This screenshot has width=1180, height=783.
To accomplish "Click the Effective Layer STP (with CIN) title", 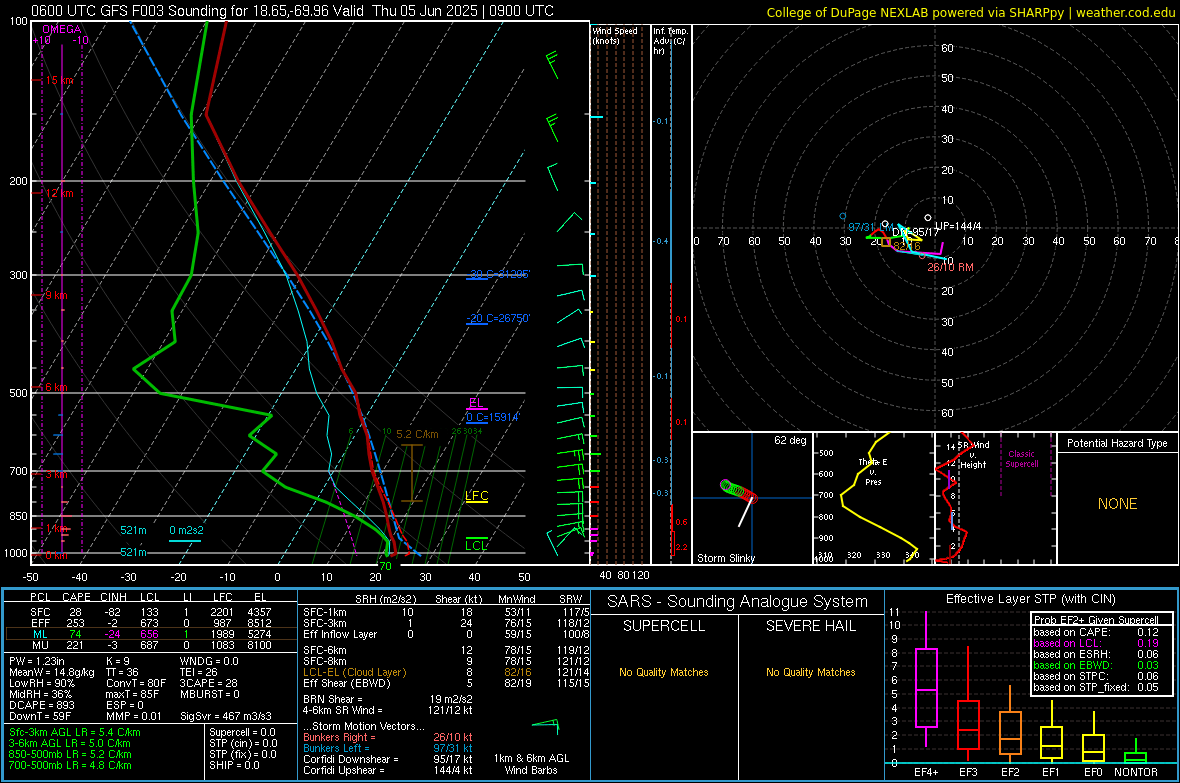I will [x=1030, y=599].
